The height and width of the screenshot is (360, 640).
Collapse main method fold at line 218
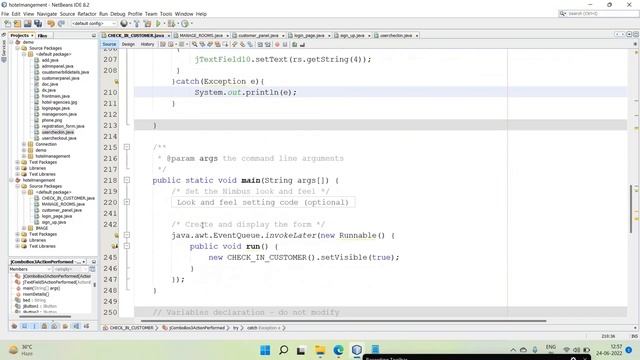(x=127, y=180)
